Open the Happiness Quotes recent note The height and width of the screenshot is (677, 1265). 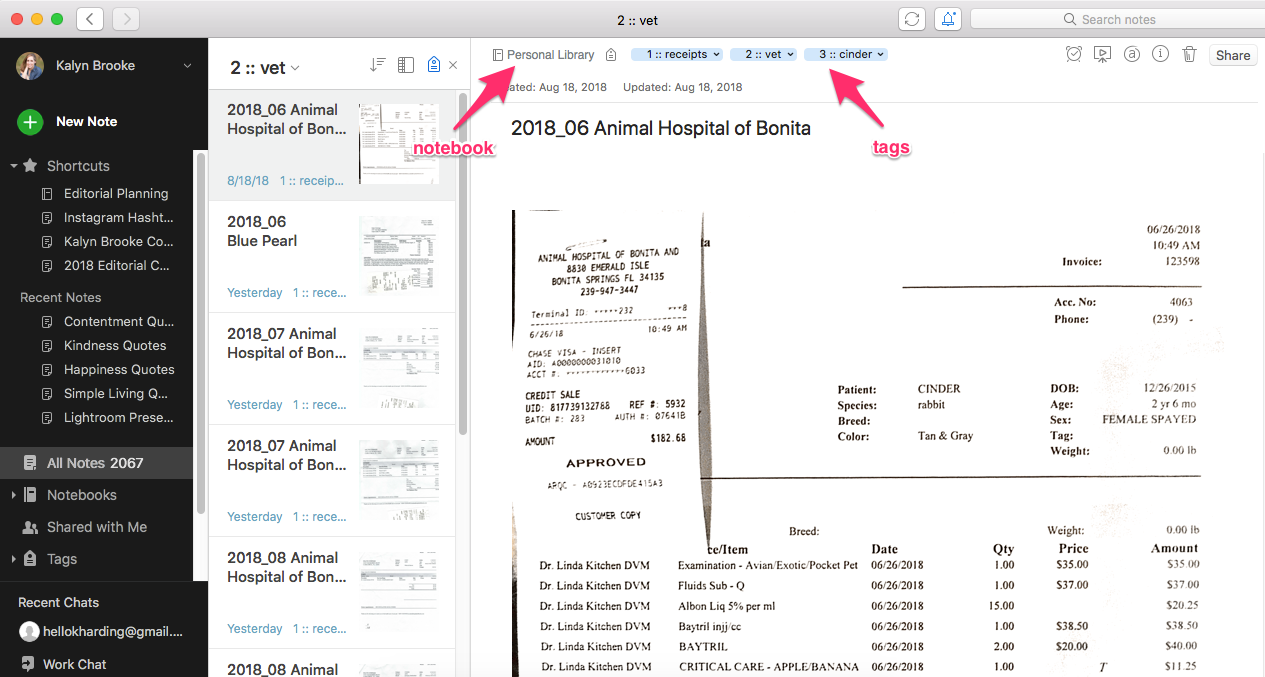119,370
